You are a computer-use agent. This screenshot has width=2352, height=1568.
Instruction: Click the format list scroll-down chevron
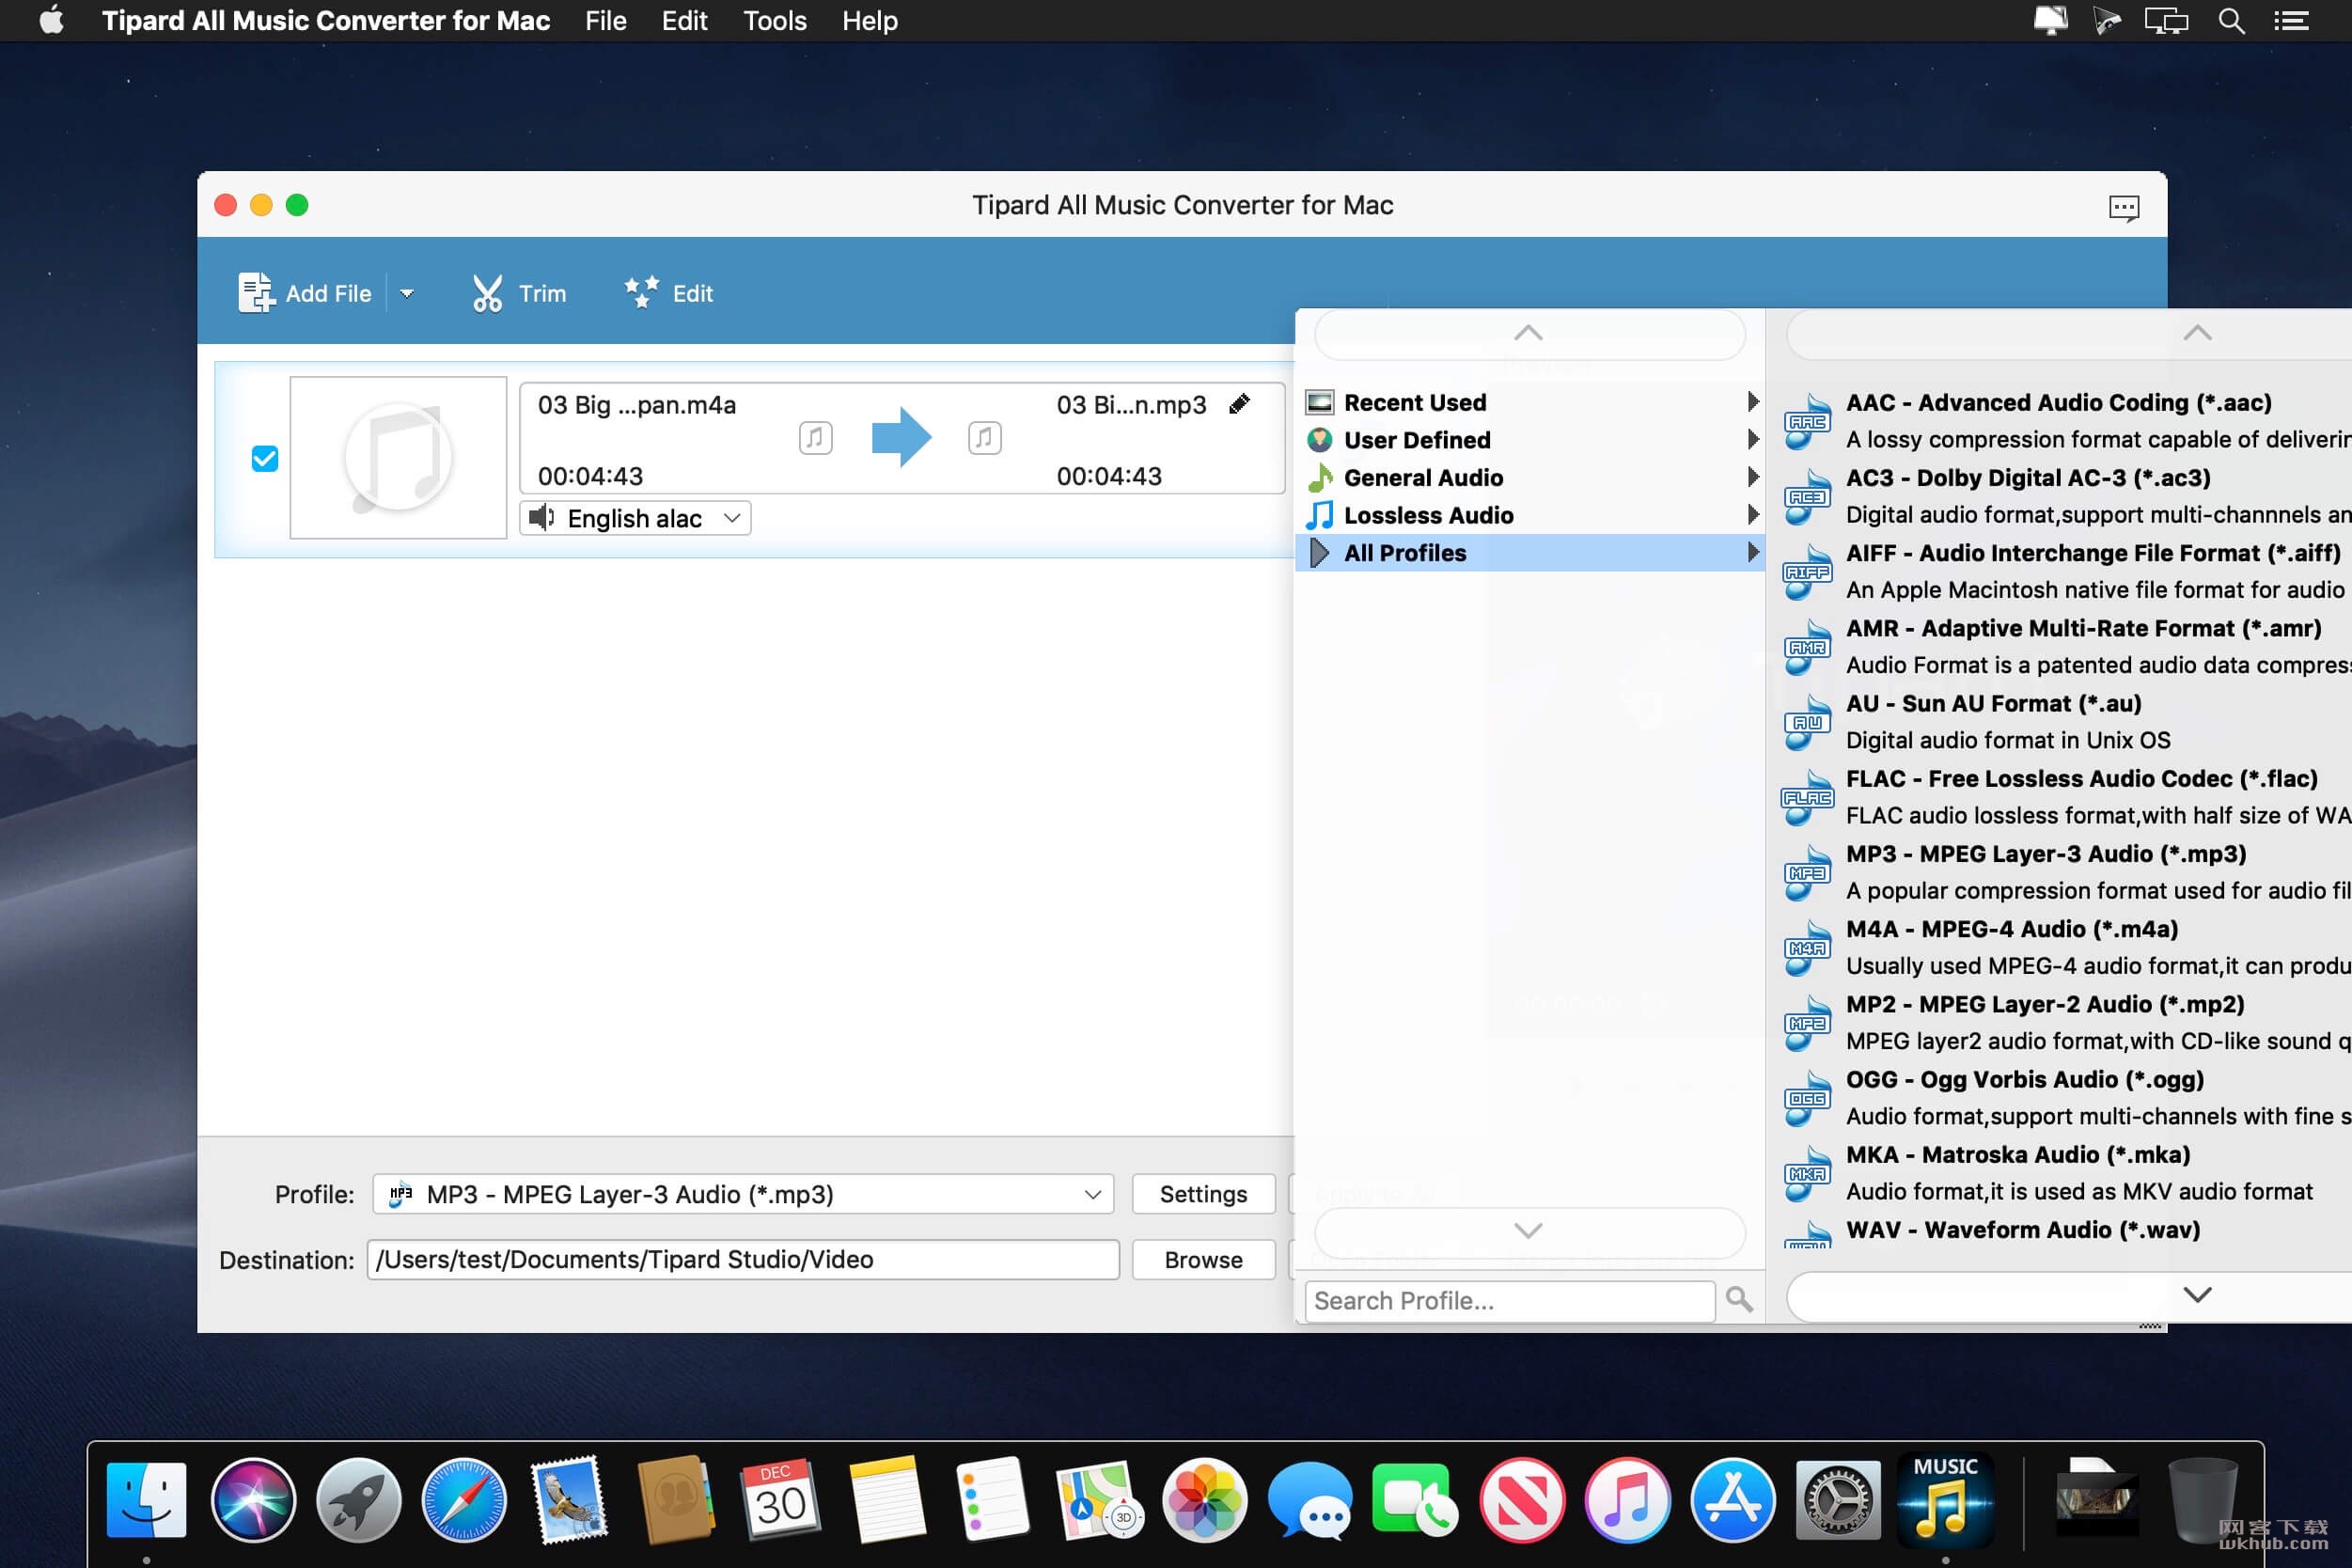point(2197,1296)
